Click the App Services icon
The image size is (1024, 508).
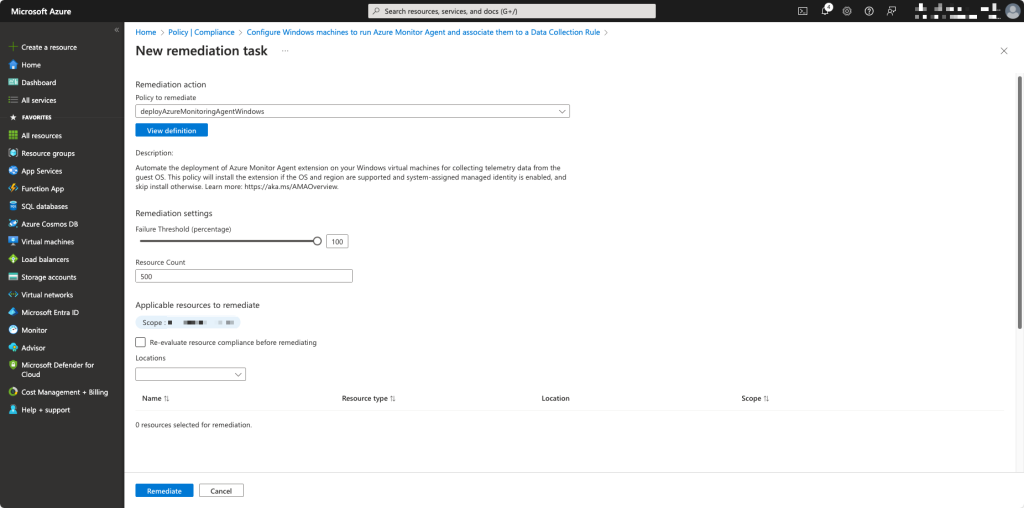click(x=12, y=170)
